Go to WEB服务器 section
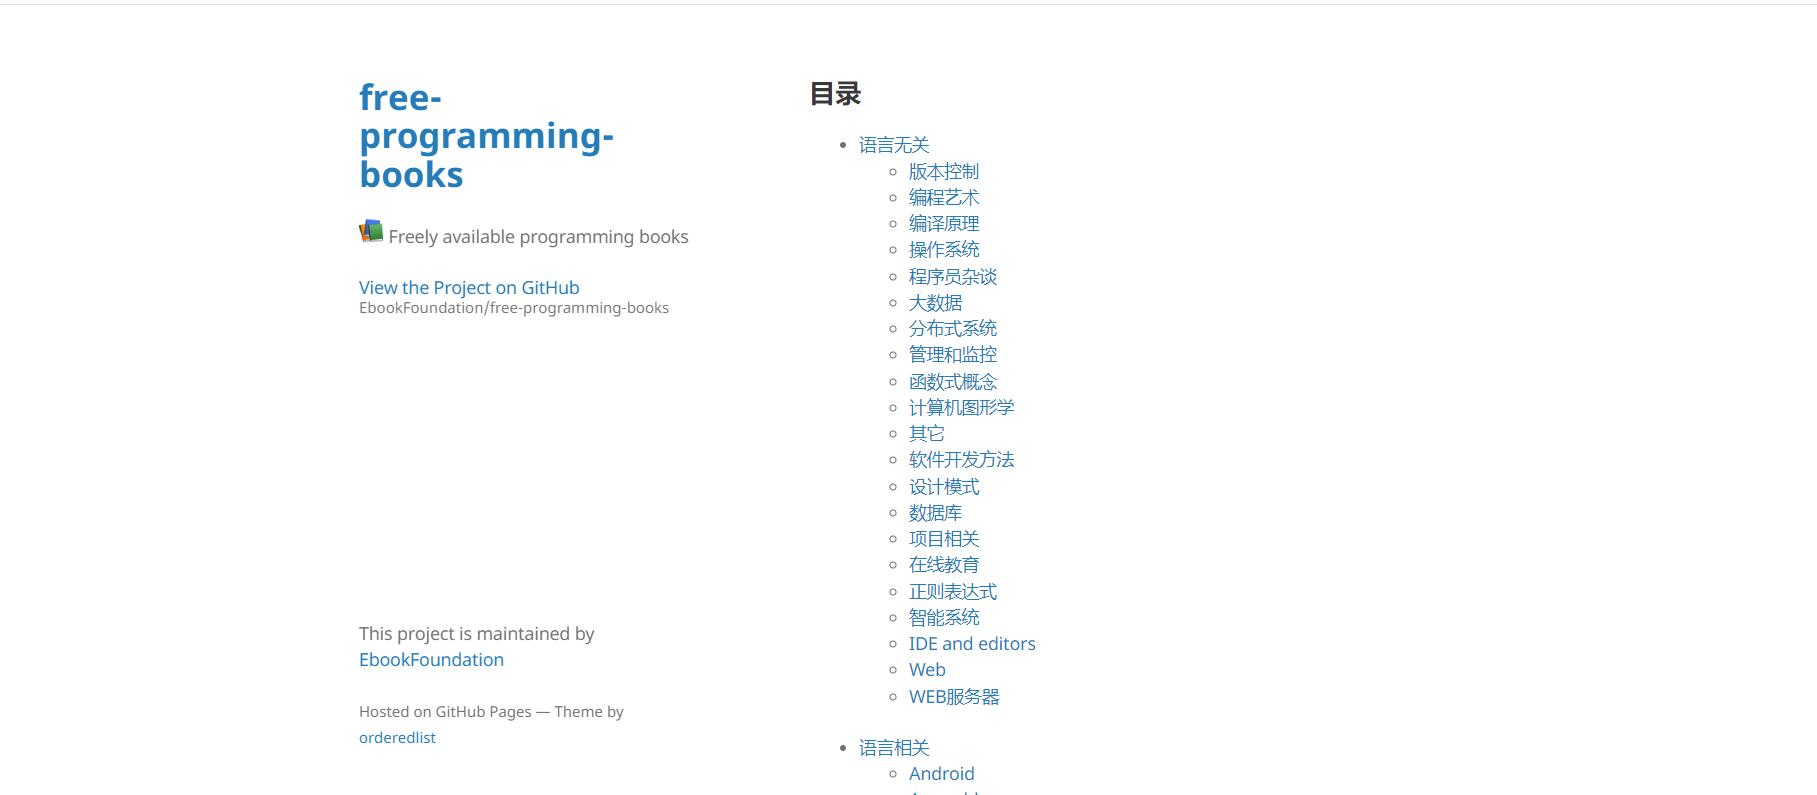 (x=954, y=696)
